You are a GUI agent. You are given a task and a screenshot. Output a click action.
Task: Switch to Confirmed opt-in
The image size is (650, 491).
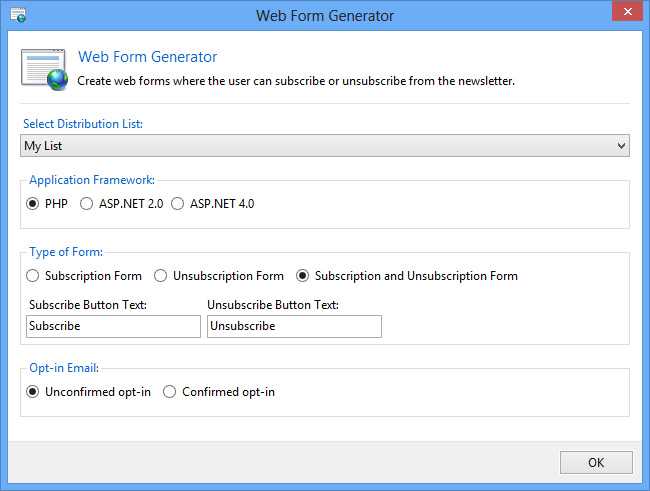click(x=171, y=392)
